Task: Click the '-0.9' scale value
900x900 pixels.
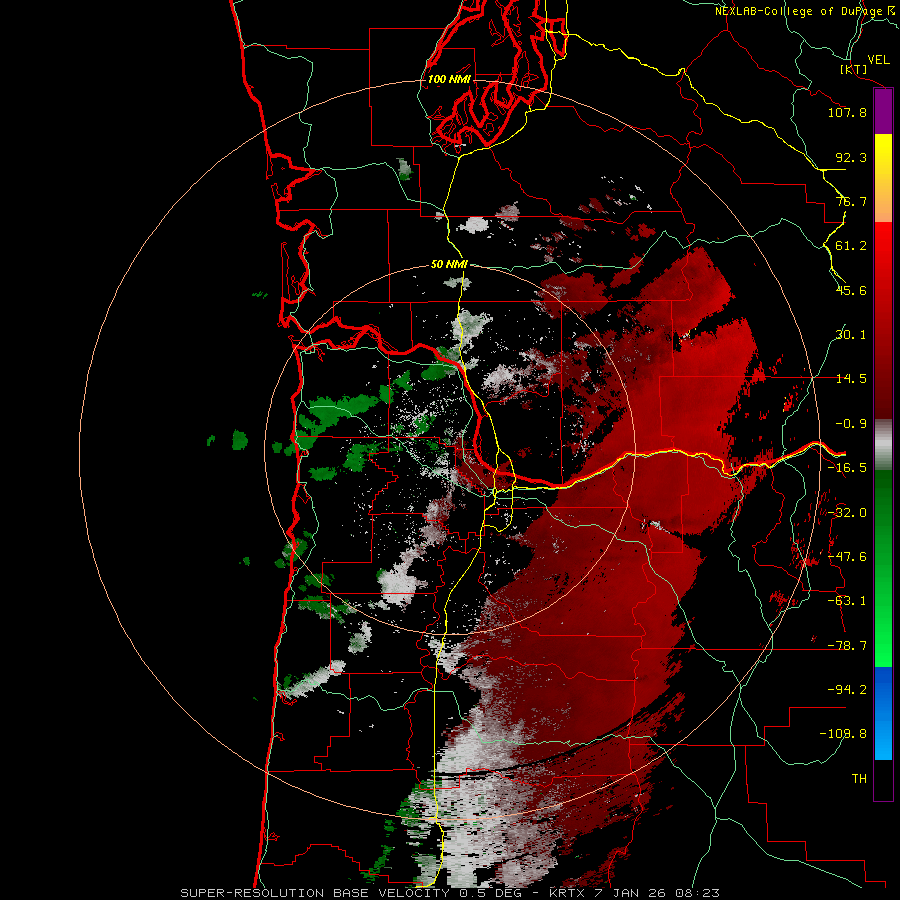Action: pos(851,424)
